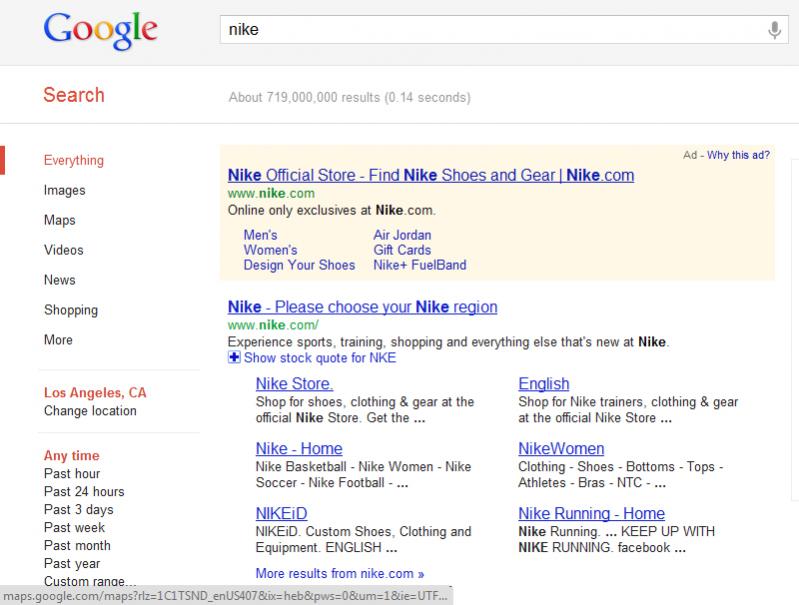This screenshot has height=605, width=799.
Task: Open the NikeWomen sitelink
Action: 561,449
